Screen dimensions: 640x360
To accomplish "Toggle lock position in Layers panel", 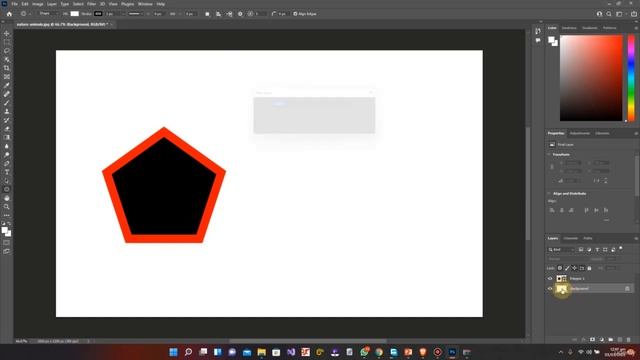I will pos(574,268).
